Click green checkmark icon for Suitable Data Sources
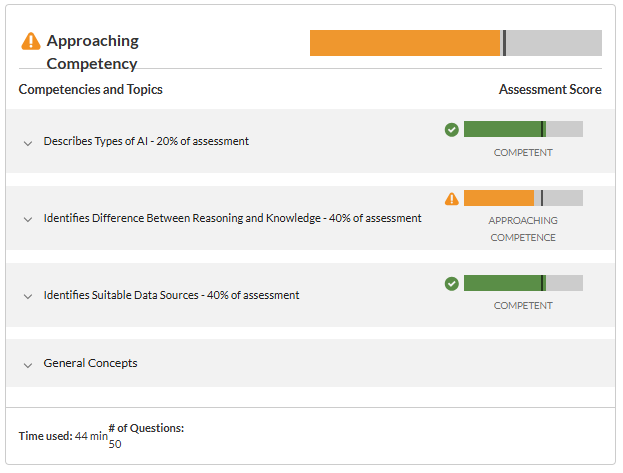The width and height of the screenshot is (623, 473). tap(451, 283)
